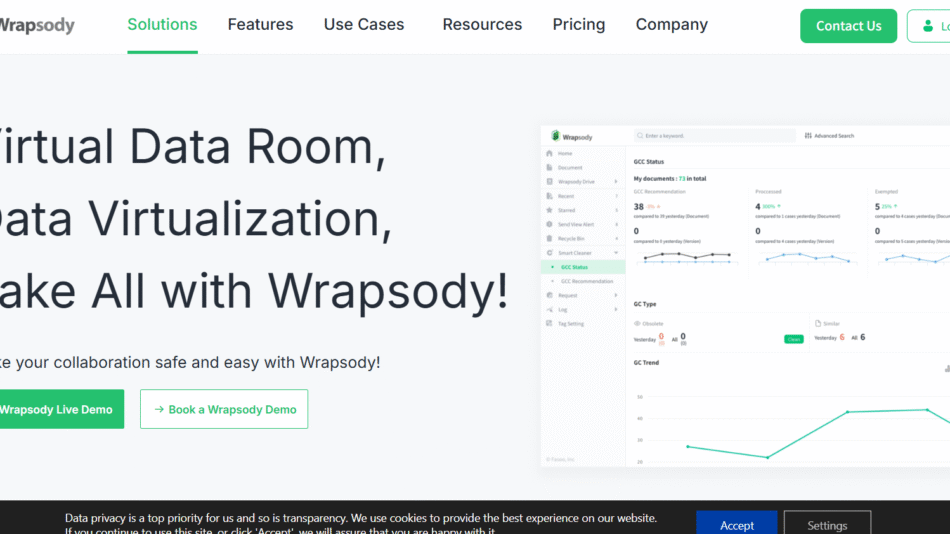This screenshot has width=950, height=534.
Task: Select GCC Status in sidebar
Action: (583, 267)
